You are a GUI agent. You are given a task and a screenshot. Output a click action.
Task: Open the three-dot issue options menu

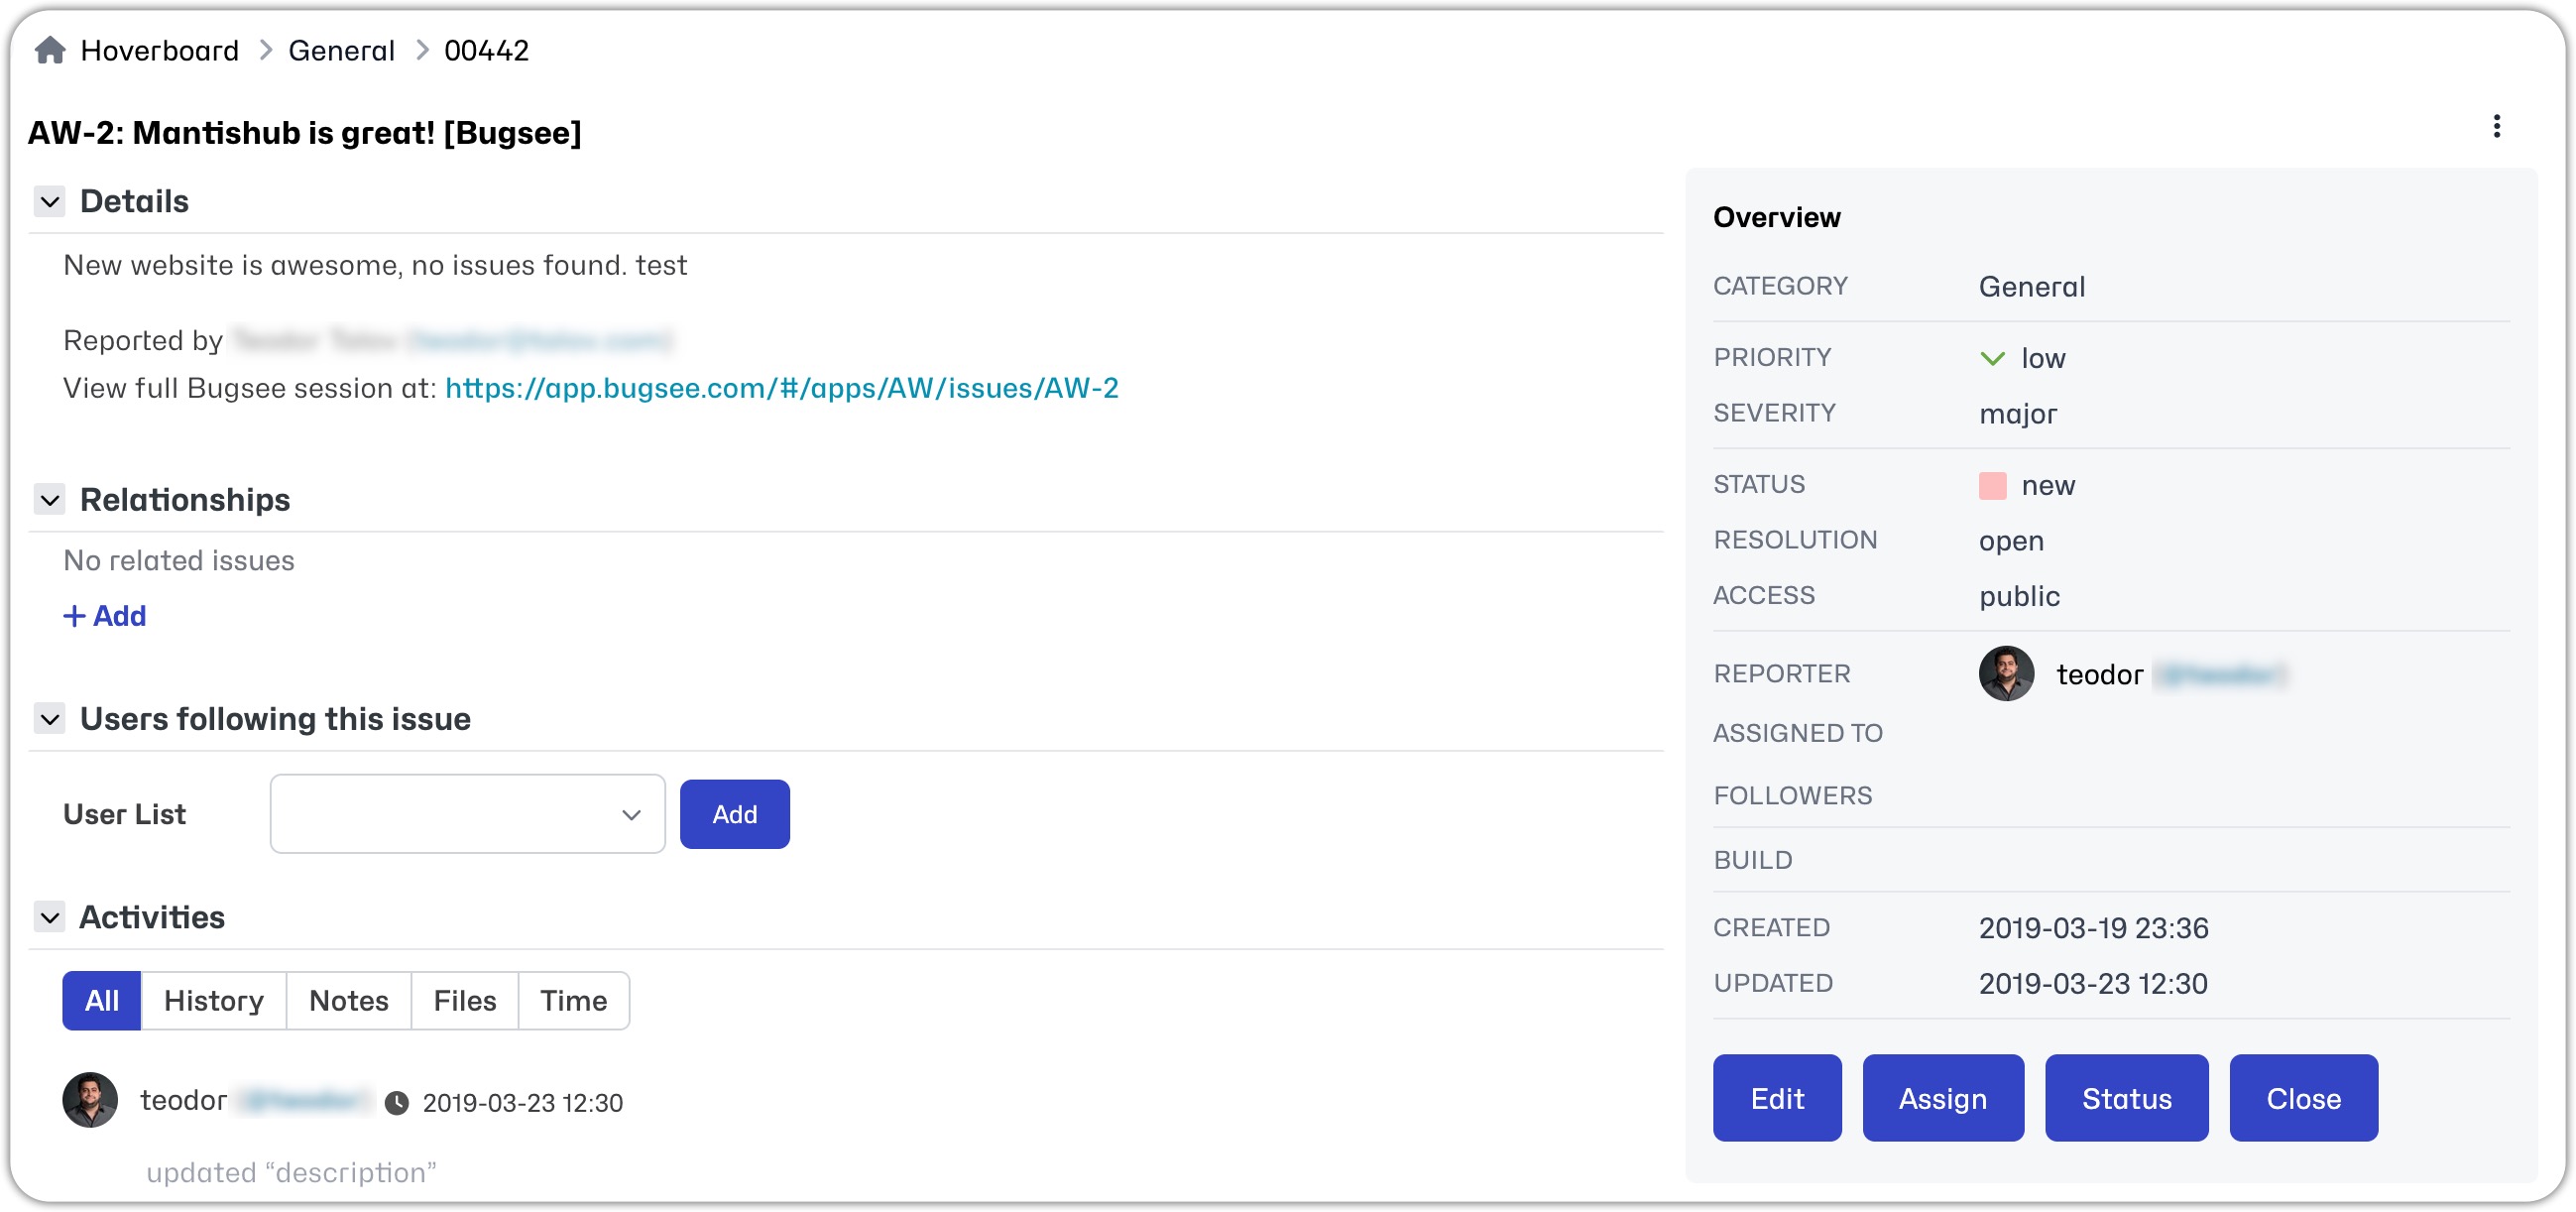pyautogui.click(x=2496, y=126)
